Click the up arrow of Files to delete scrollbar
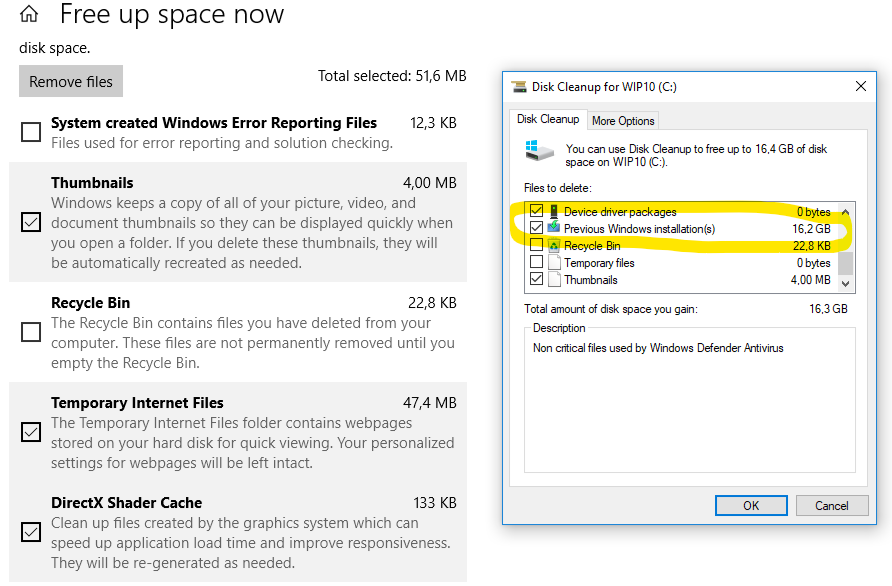Screen dimensions: 892x586 (846, 212)
